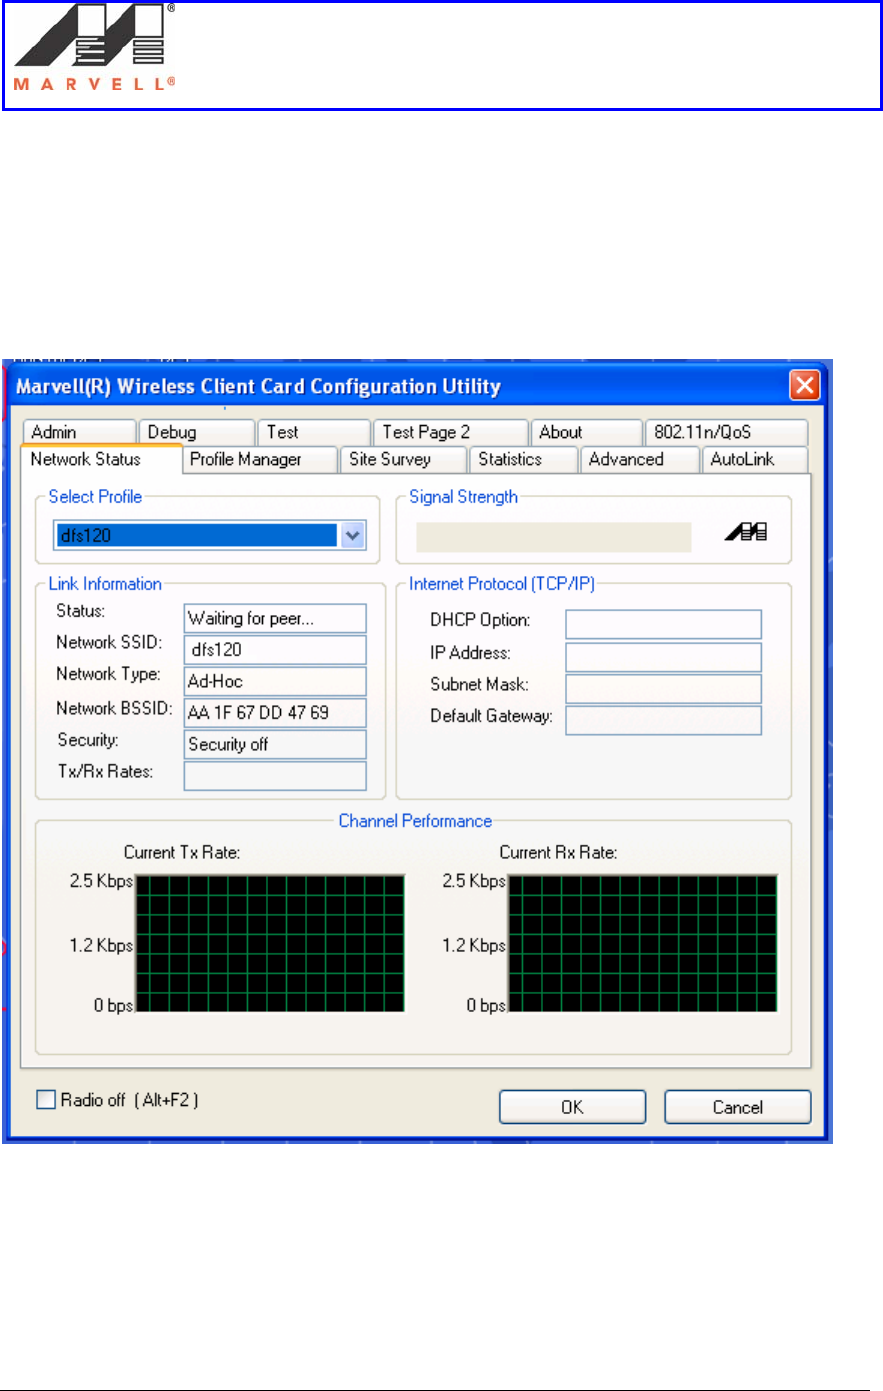The width and height of the screenshot is (883, 1391).
Task: Click the Current Rx Rate graph
Action: pos(643,943)
